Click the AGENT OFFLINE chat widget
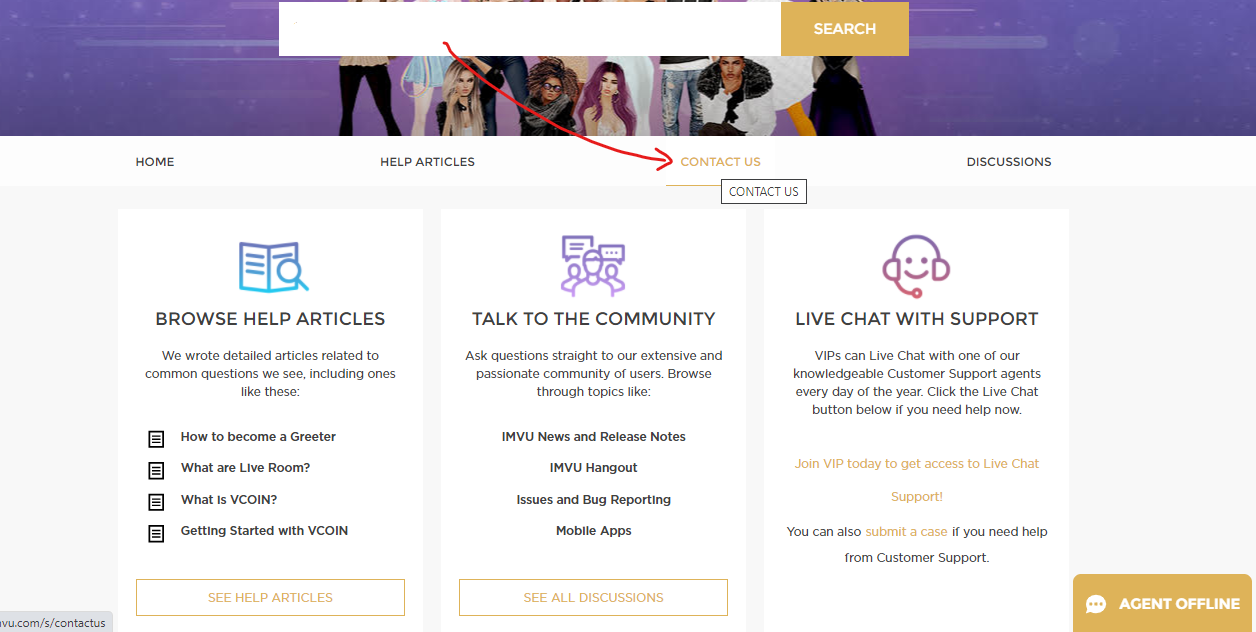This screenshot has height=632, width=1256. click(1162, 604)
